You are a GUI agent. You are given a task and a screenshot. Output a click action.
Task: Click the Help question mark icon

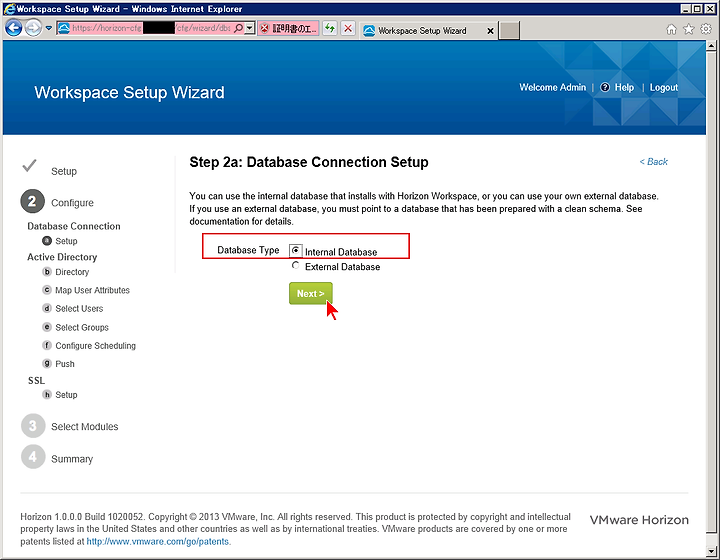[605, 87]
